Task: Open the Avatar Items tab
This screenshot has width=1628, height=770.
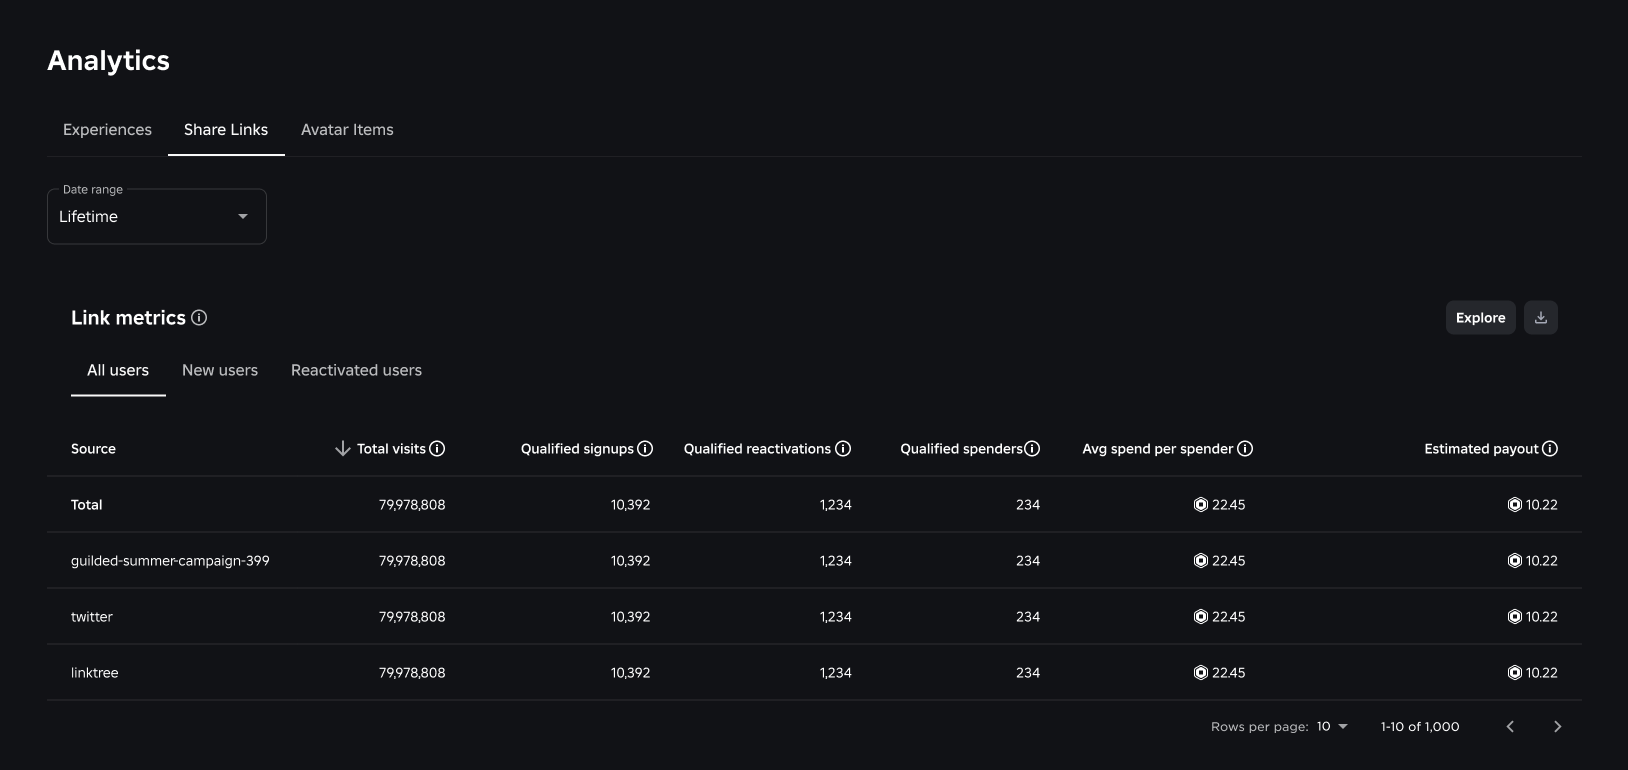Action: pyautogui.click(x=347, y=130)
